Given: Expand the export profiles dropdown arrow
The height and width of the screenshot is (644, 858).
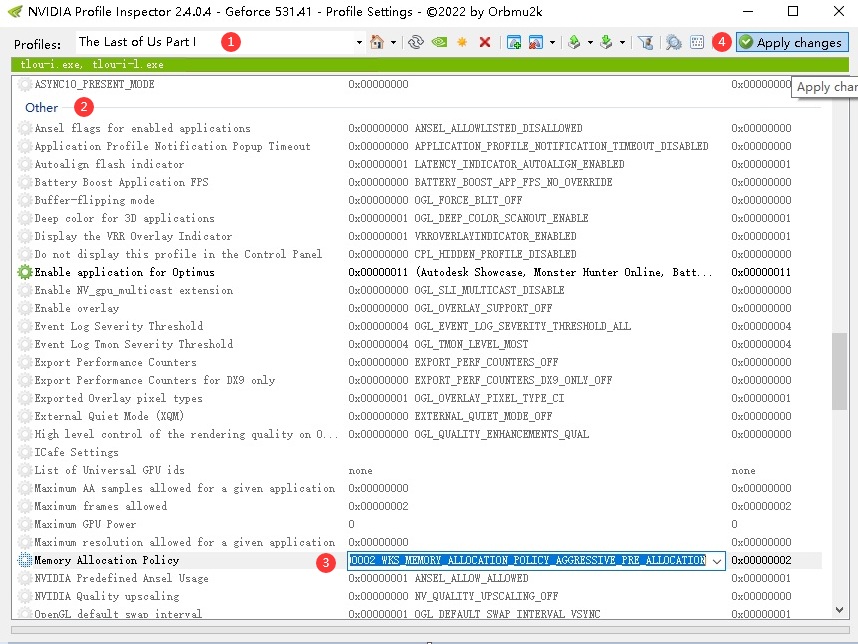Looking at the screenshot, I should [x=590, y=42].
